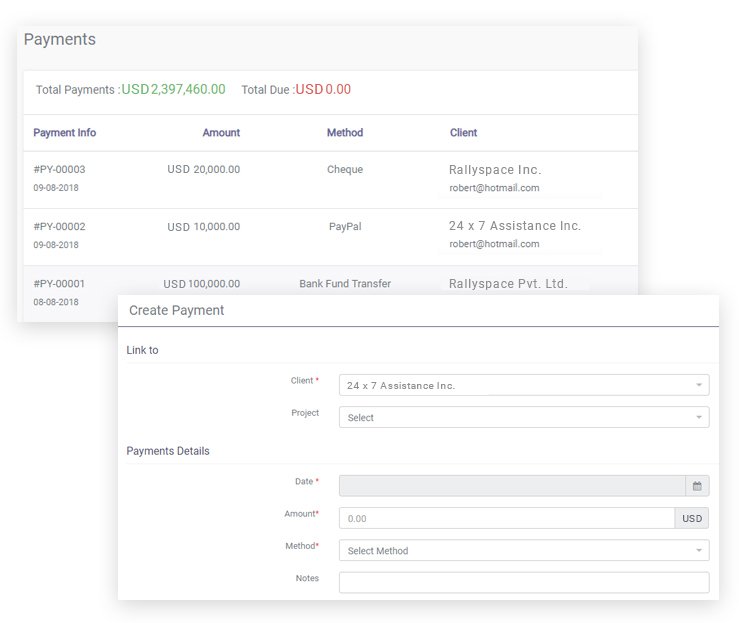The image size is (739, 623).
Task: Sort by Client column header
Action: point(463,132)
